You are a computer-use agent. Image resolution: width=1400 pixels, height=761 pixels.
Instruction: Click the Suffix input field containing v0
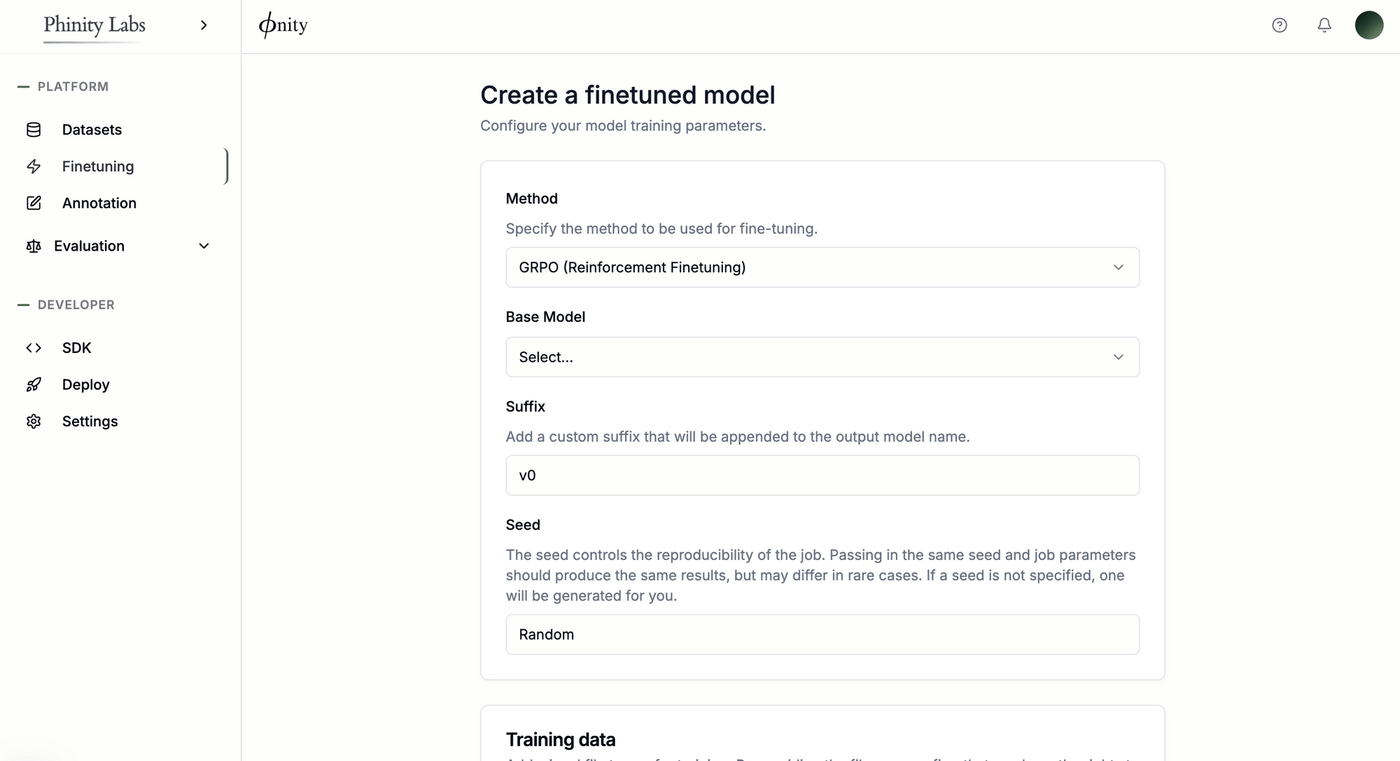(x=822, y=475)
